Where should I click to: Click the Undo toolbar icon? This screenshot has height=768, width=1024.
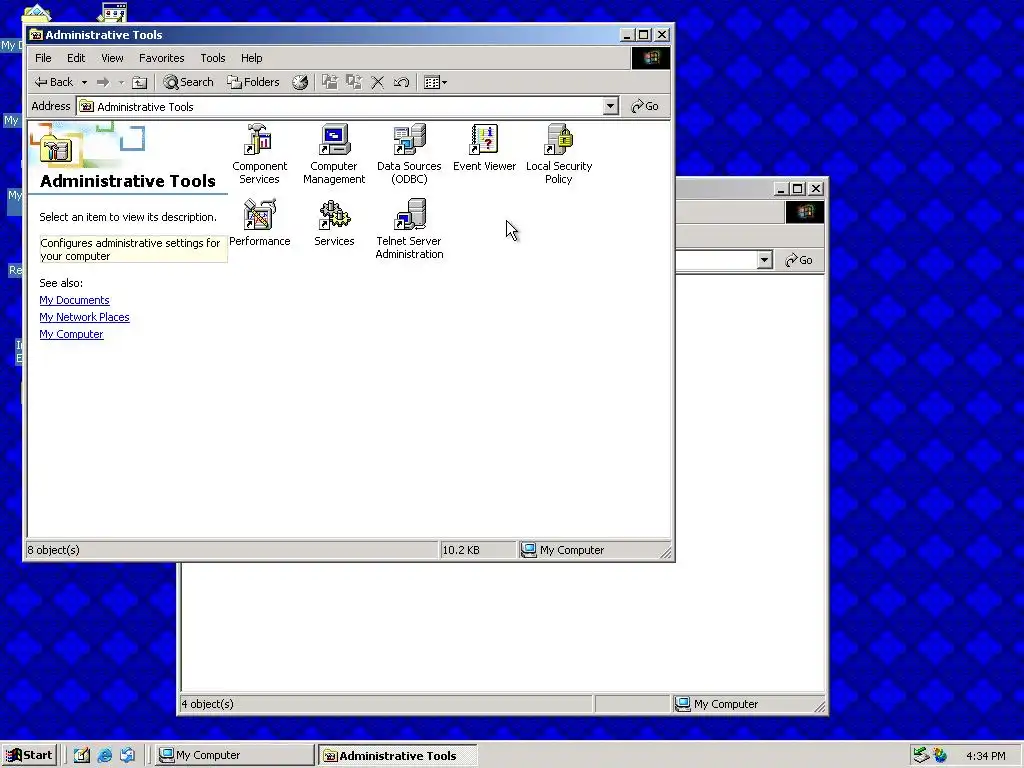click(x=401, y=82)
